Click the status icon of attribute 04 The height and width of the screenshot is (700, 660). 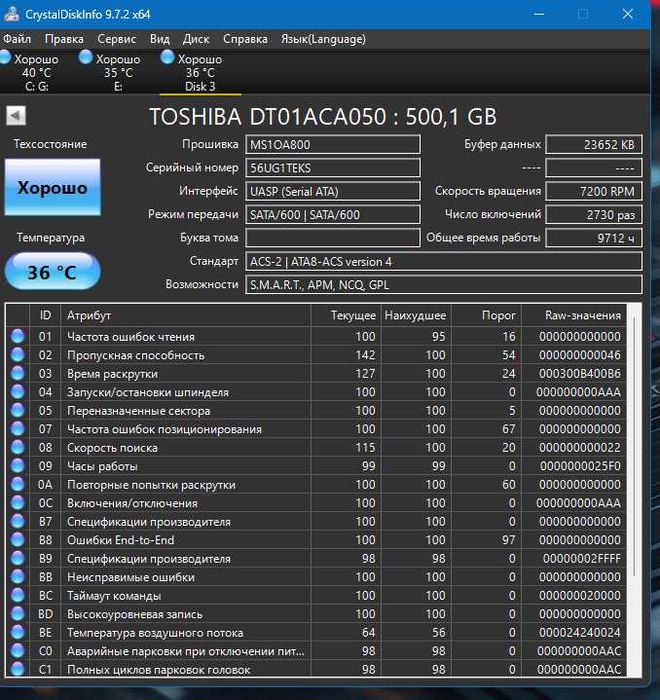[x=17, y=392]
